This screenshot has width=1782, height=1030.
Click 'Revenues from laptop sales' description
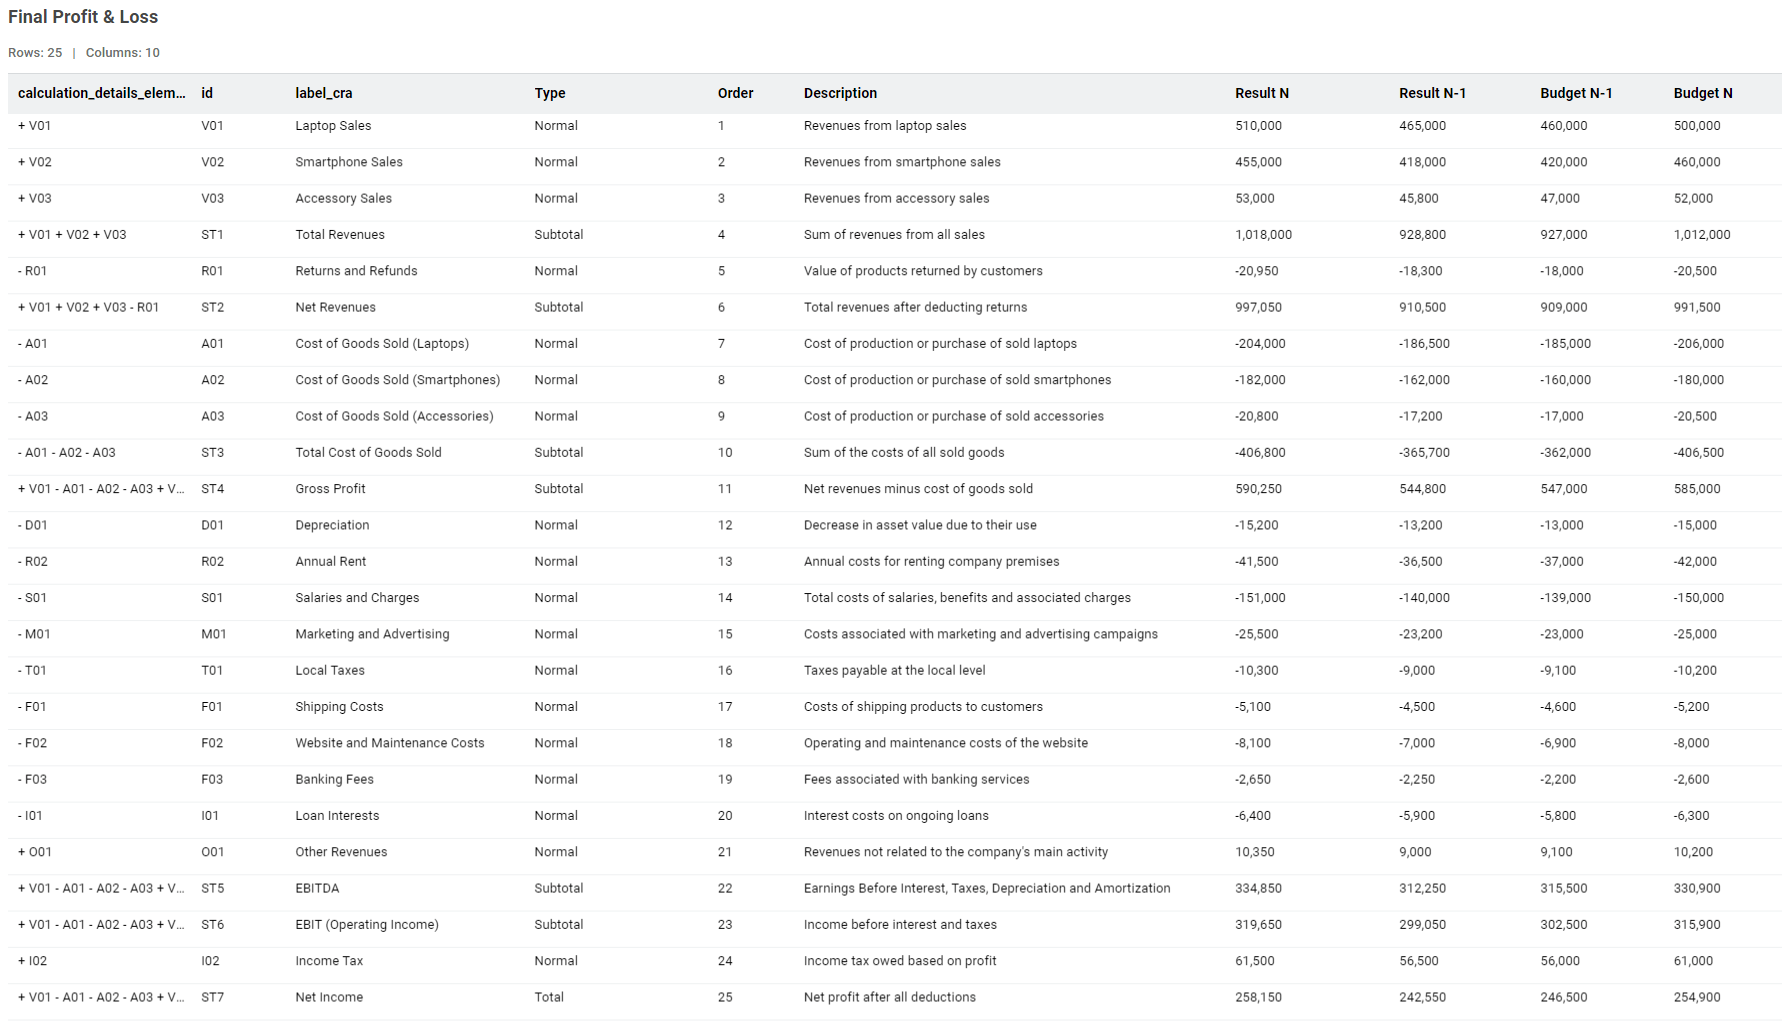[x=885, y=126]
